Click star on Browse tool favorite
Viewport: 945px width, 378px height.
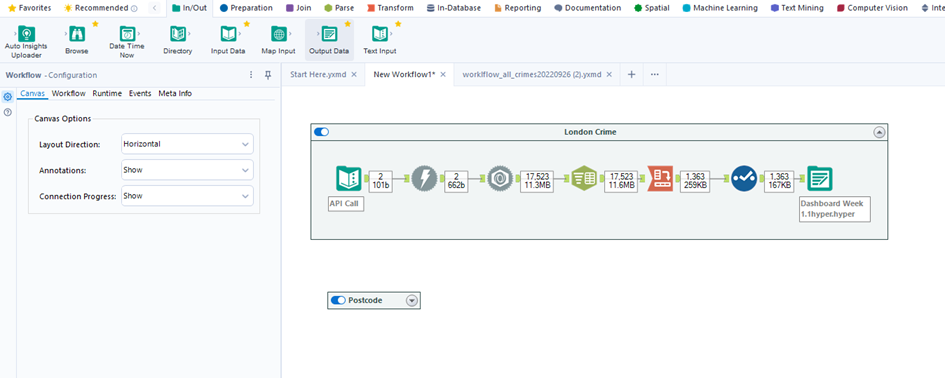pyautogui.click(x=95, y=24)
